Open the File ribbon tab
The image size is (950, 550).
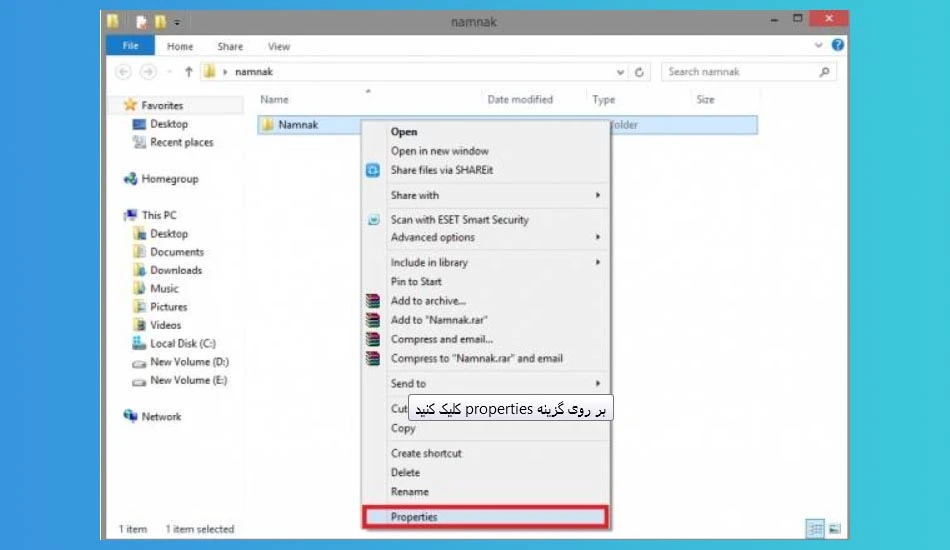tap(130, 45)
